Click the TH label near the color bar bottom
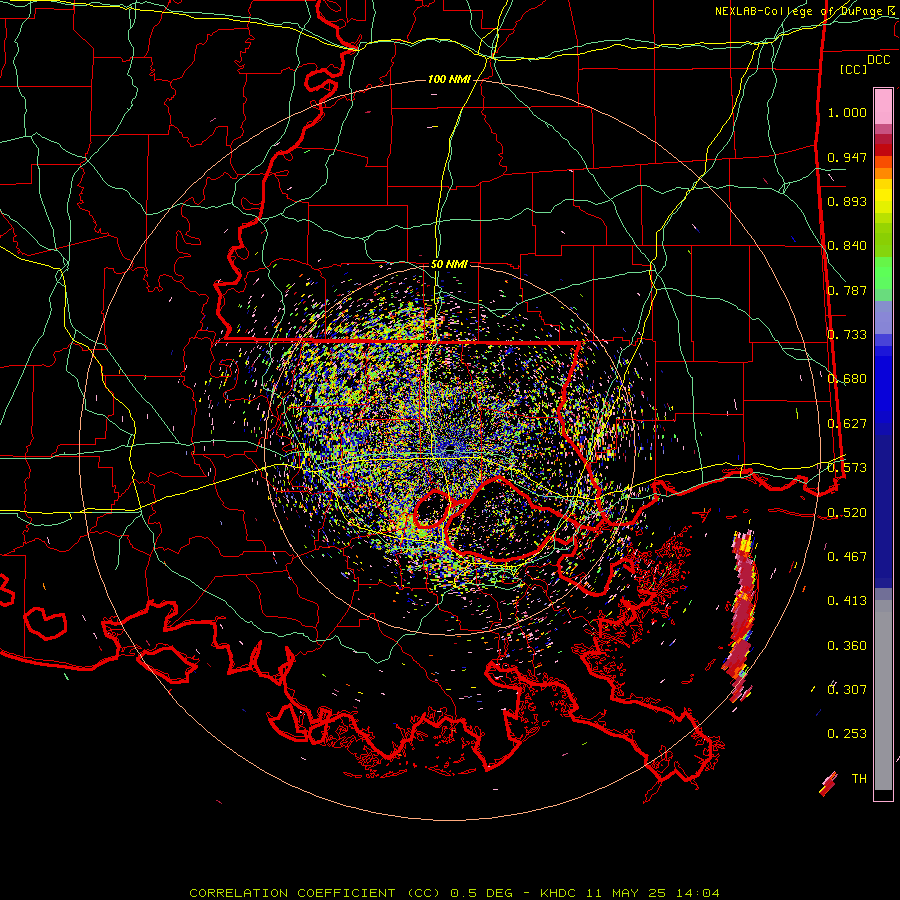The width and height of the screenshot is (900, 900). tap(859, 779)
